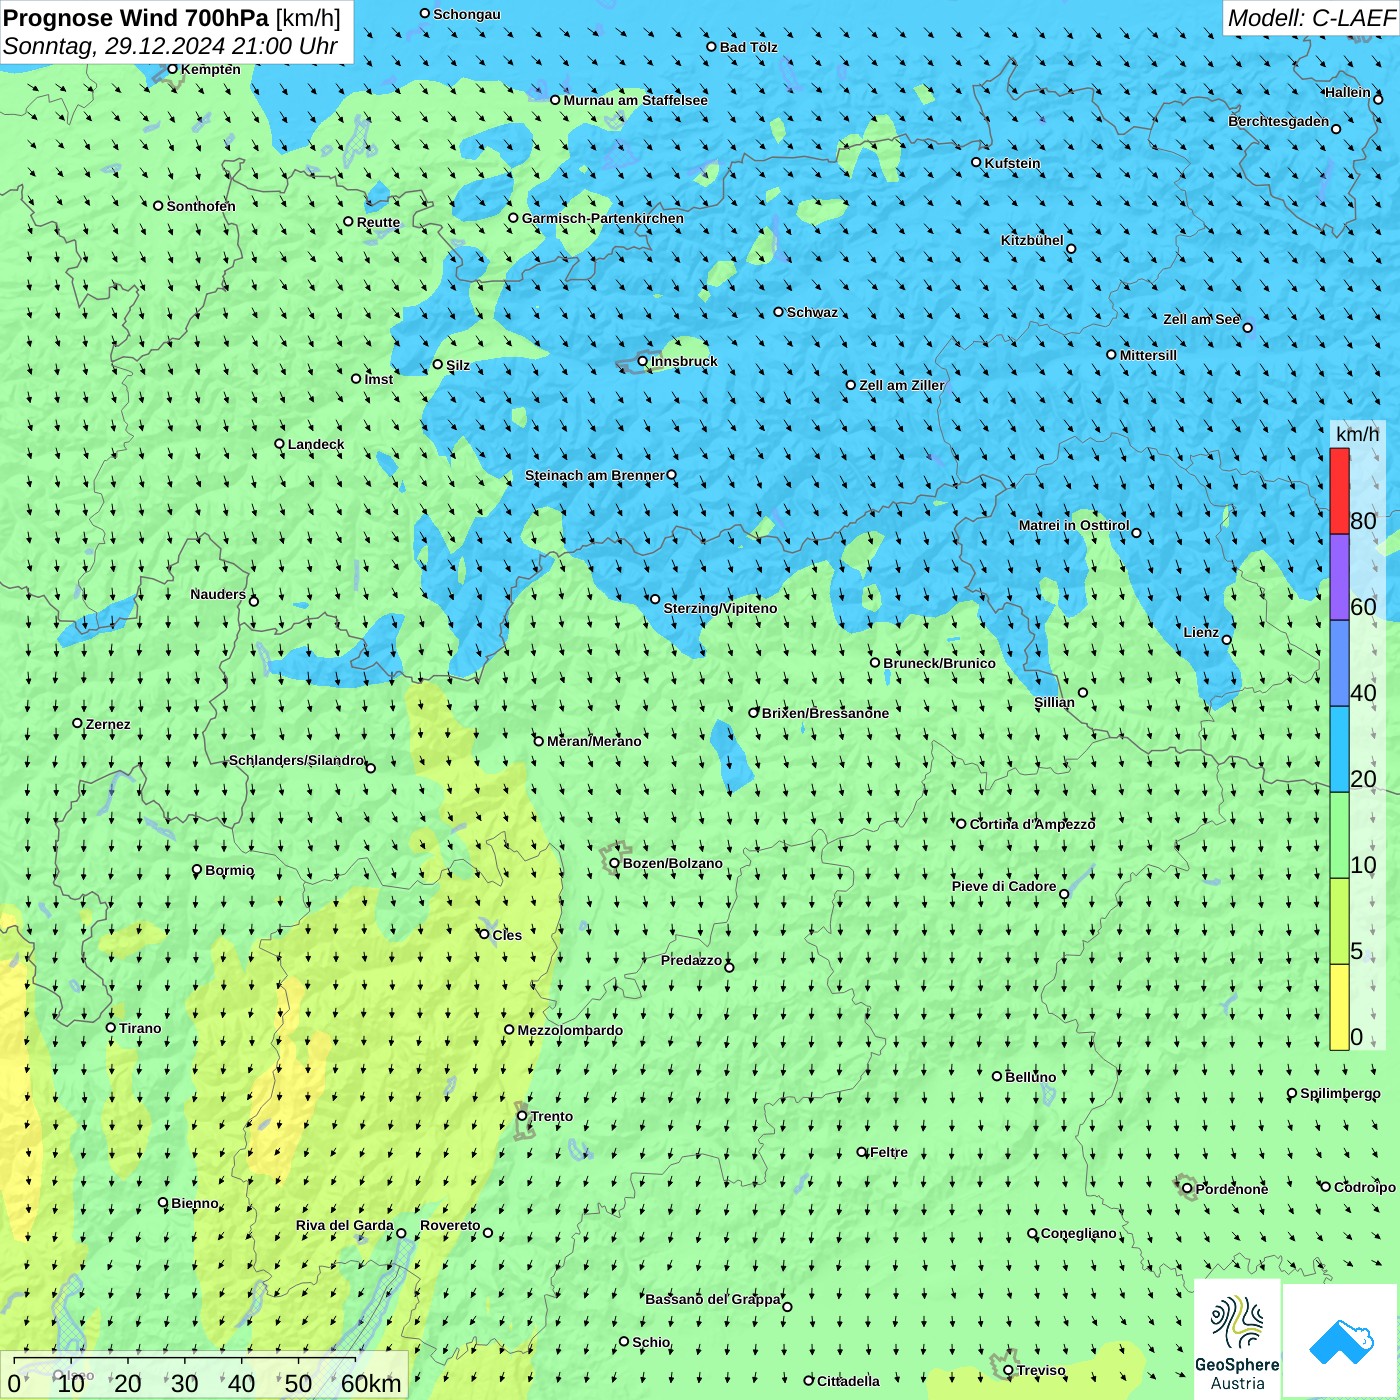Click the Riva del Garda label
1400x1400 pixels.
click(345, 1225)
